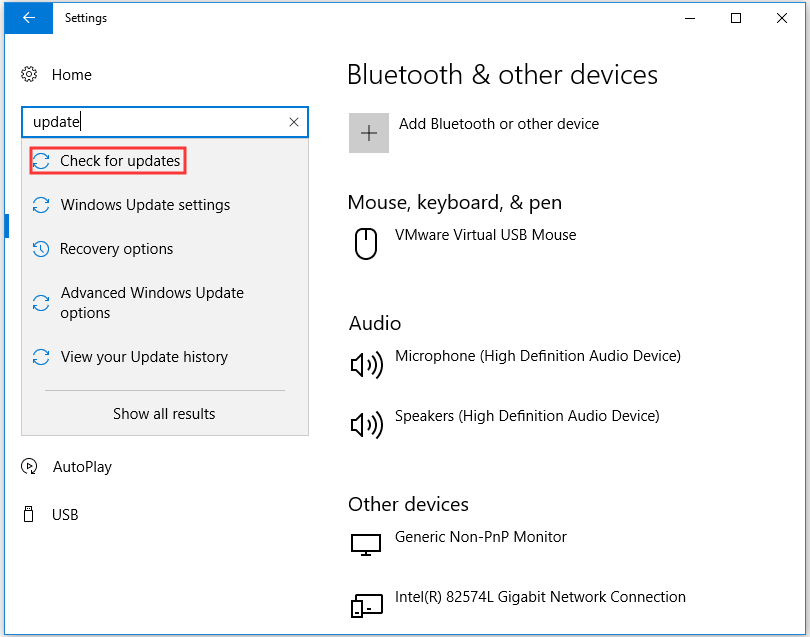
Task: Open Advanced Windows Update options result
Action: (x=165, y=303)
